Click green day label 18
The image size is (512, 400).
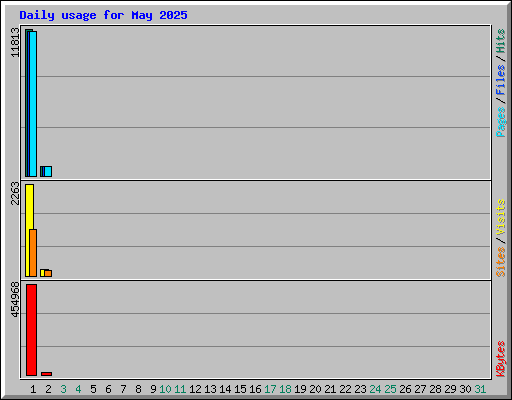pyautogui.click(x=285, y=389)
